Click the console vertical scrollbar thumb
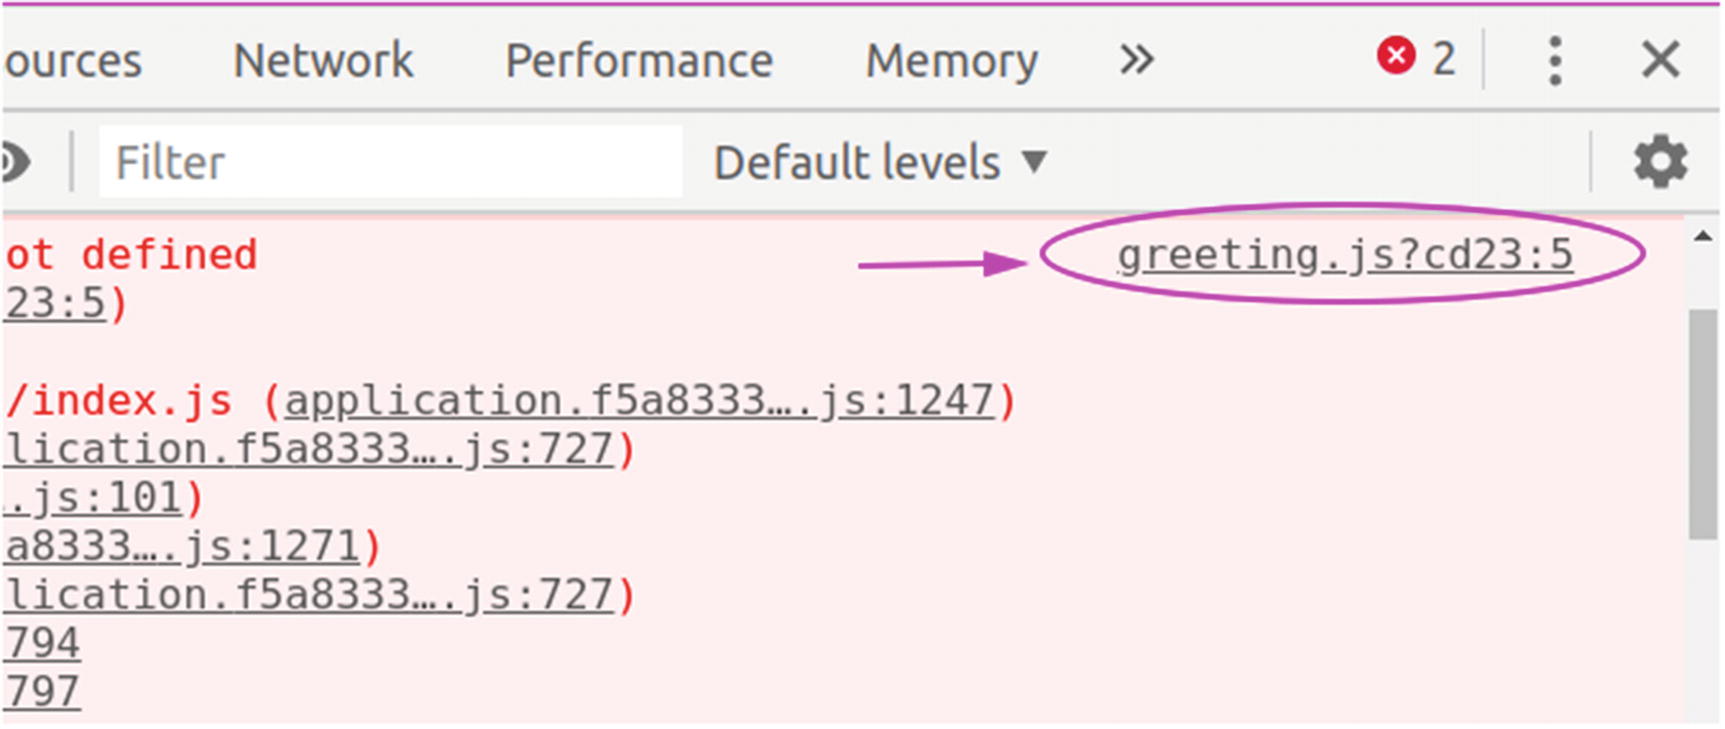The height and width of the screenshot is (729, 1725). pos(1702,424)
